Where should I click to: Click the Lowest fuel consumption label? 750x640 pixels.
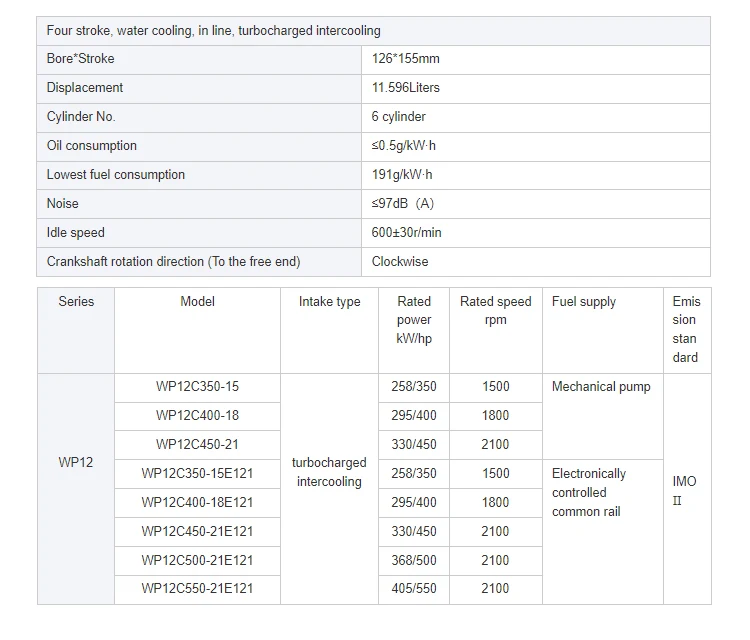pos(116,175)
